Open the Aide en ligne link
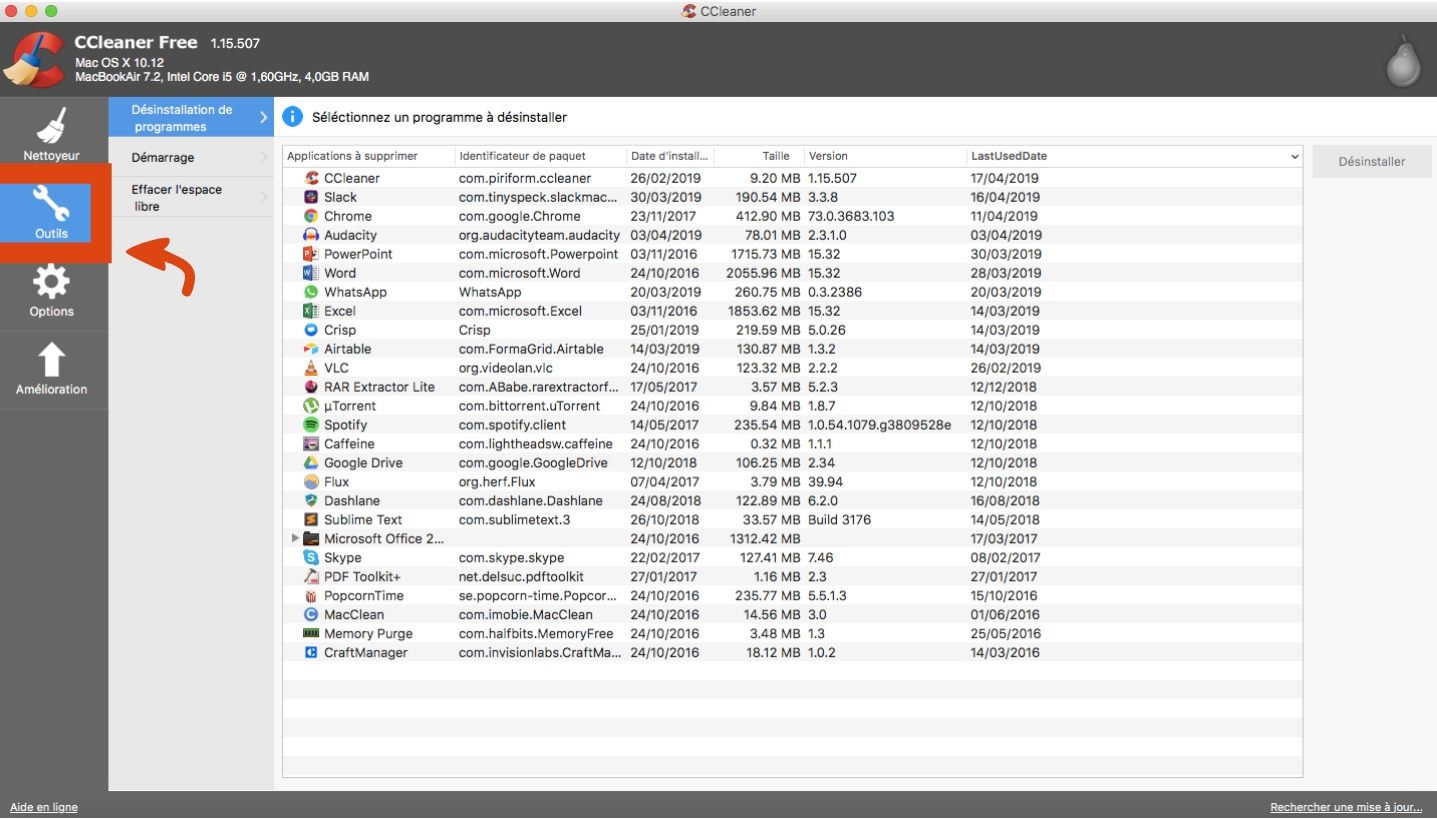1437x819 pixels. pos(44,807)
